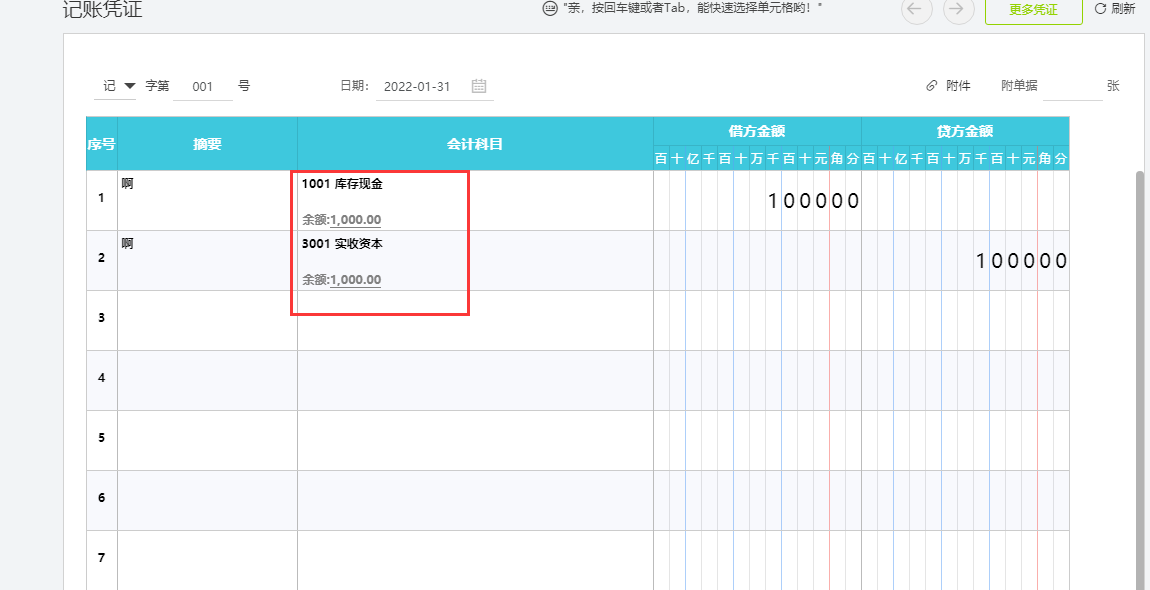
Task: Click the attachment paperclip icon
Action: point(932,86)
